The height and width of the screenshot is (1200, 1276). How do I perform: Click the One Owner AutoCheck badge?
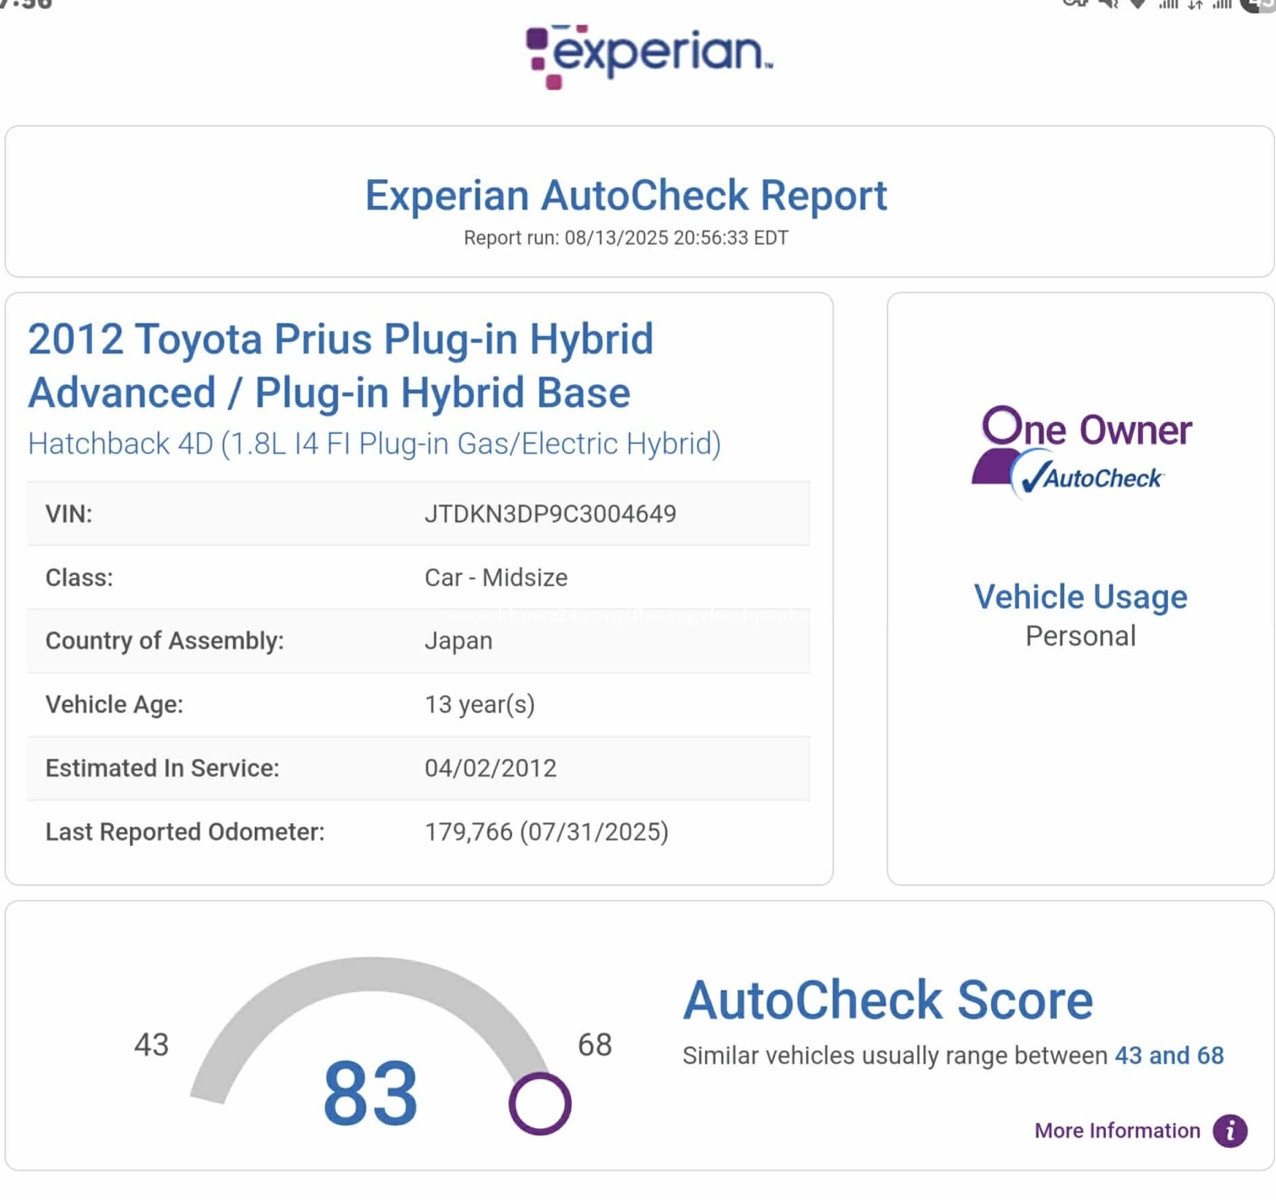pos(1081,451)
